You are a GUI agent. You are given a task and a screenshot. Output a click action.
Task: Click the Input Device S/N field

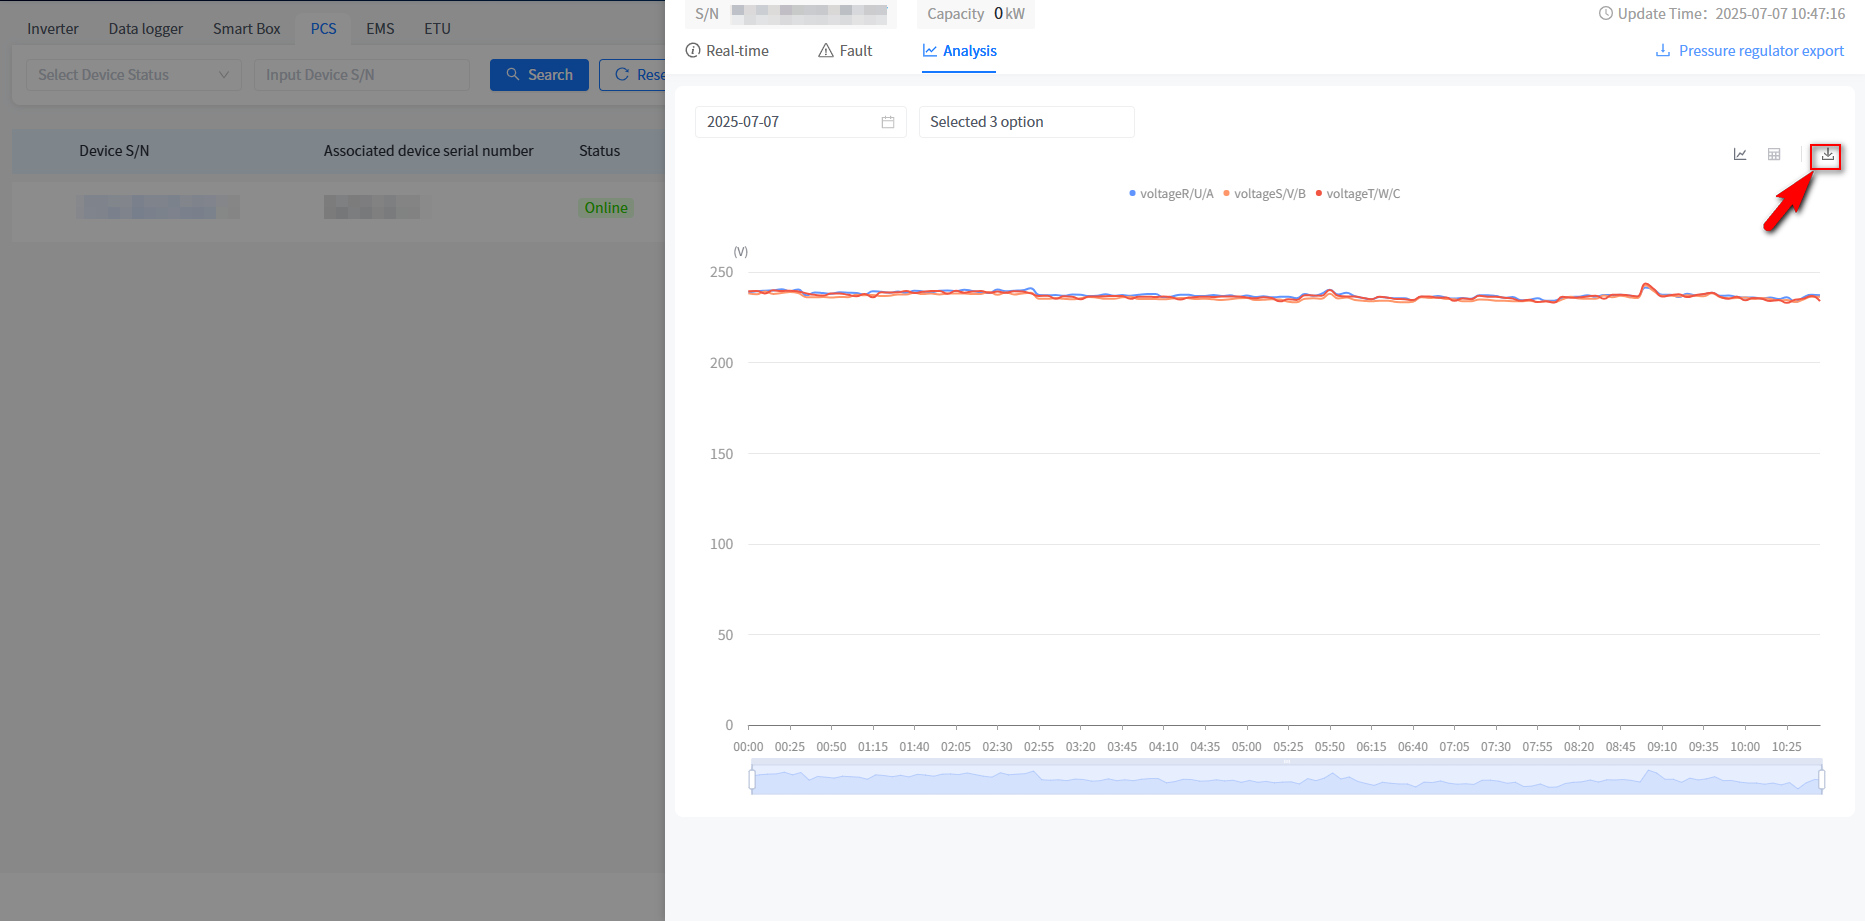pyautogui.click(x=361, y=75)
